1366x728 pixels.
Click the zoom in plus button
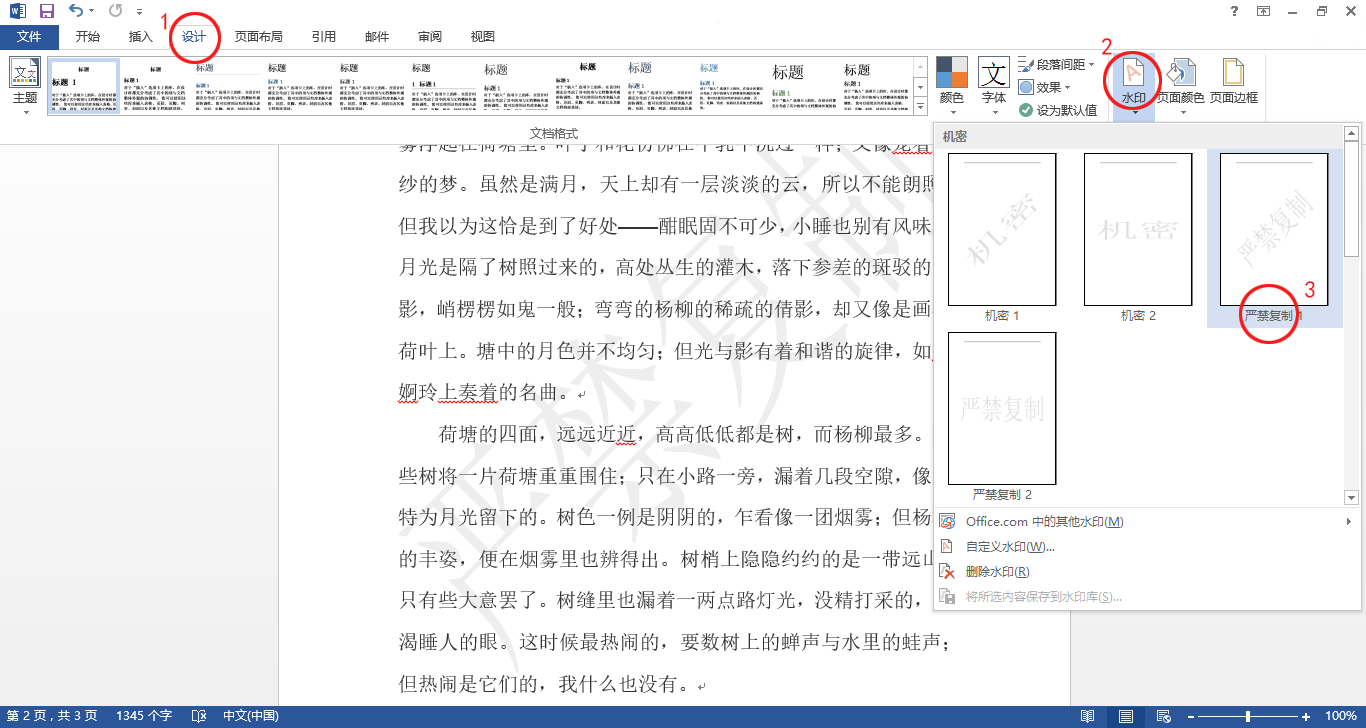tap(1306, 716)
